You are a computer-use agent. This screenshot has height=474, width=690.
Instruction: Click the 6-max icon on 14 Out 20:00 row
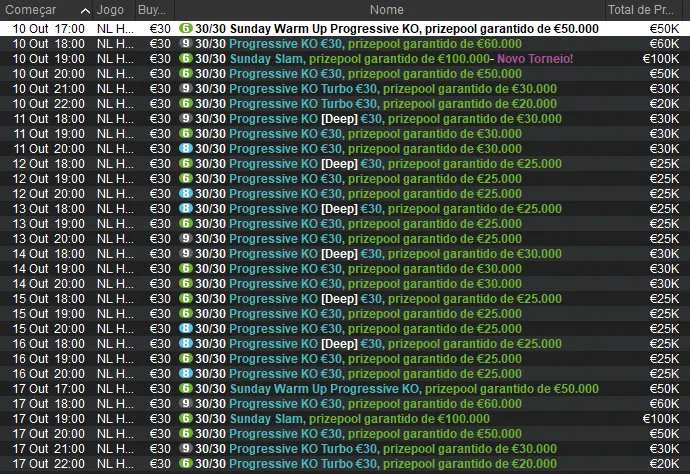(186, 283)
